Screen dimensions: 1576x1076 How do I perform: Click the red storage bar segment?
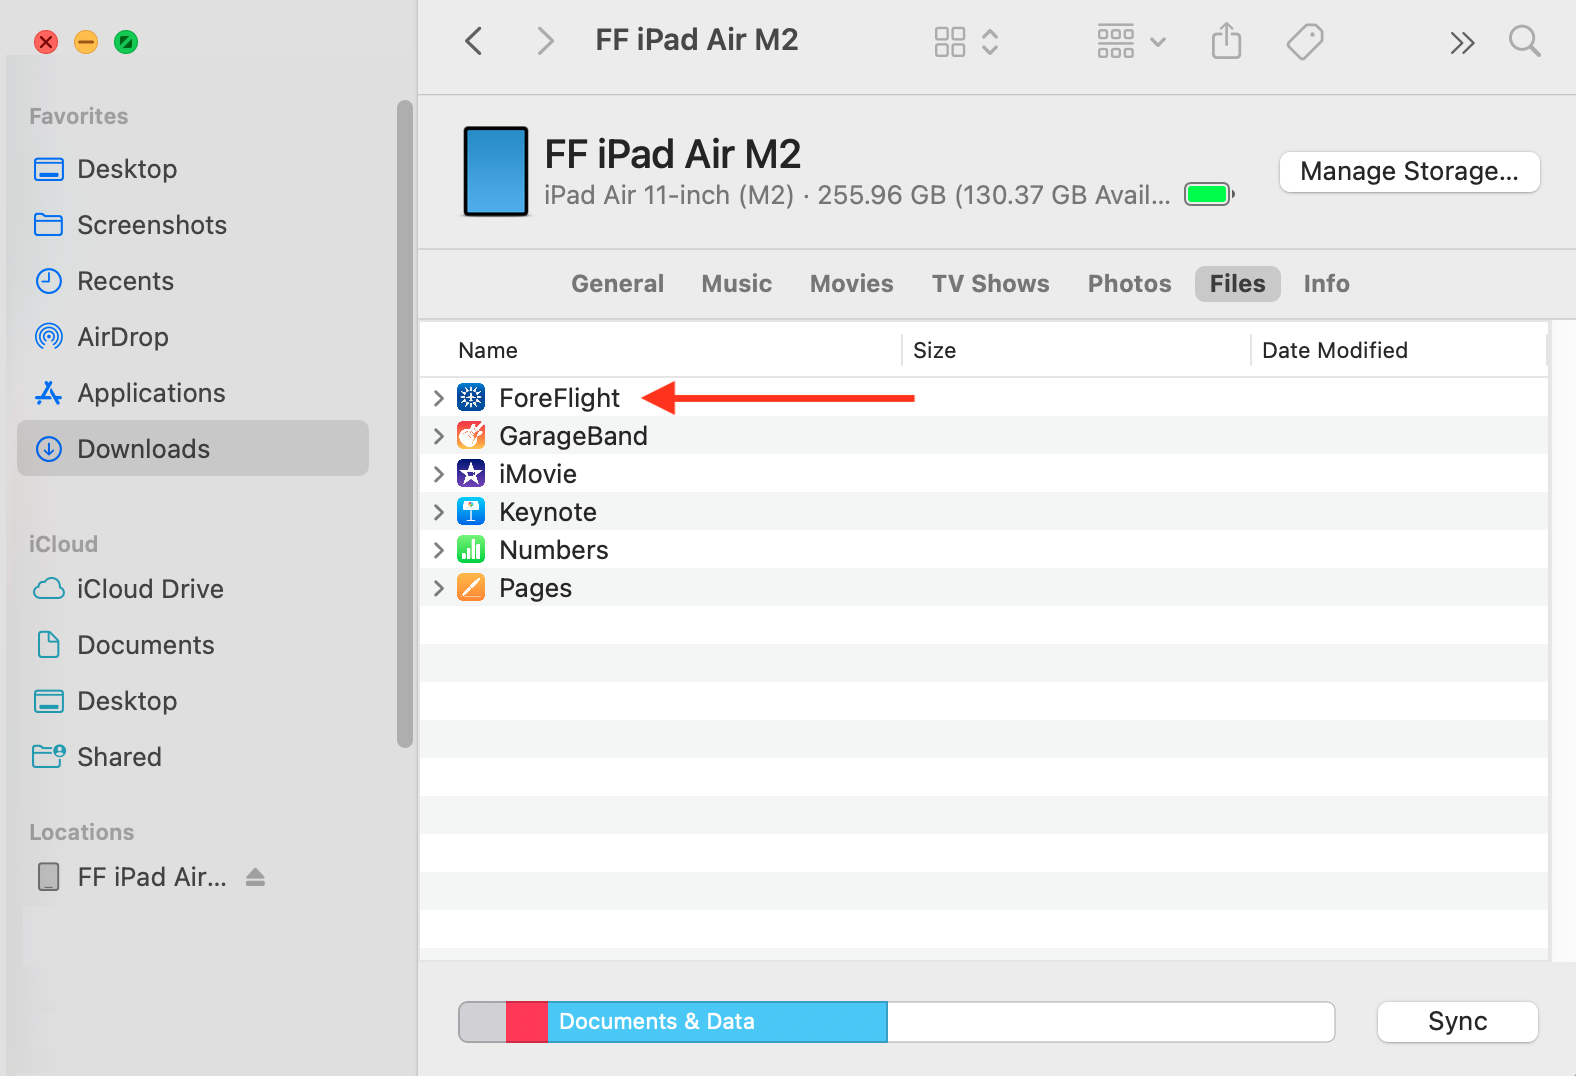527,1021
